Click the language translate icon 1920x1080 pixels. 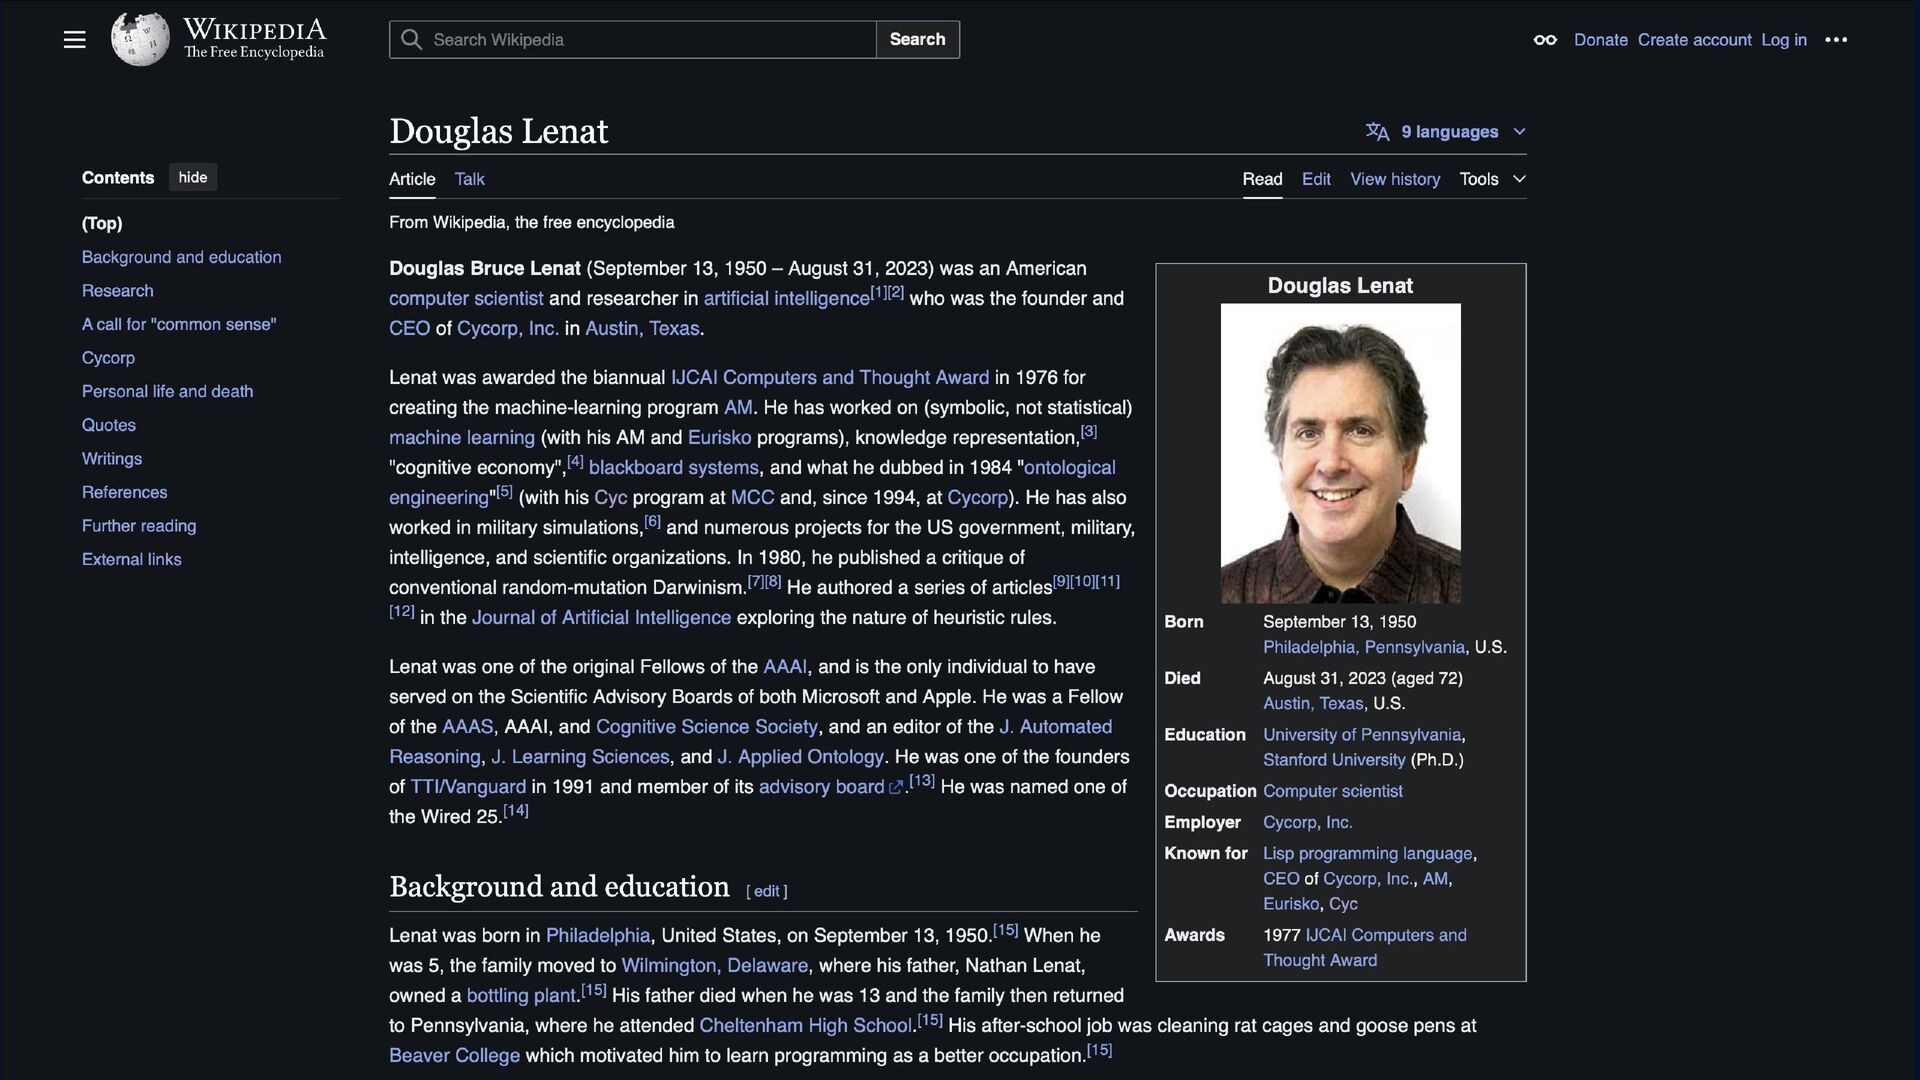[x=1377, y=132]
